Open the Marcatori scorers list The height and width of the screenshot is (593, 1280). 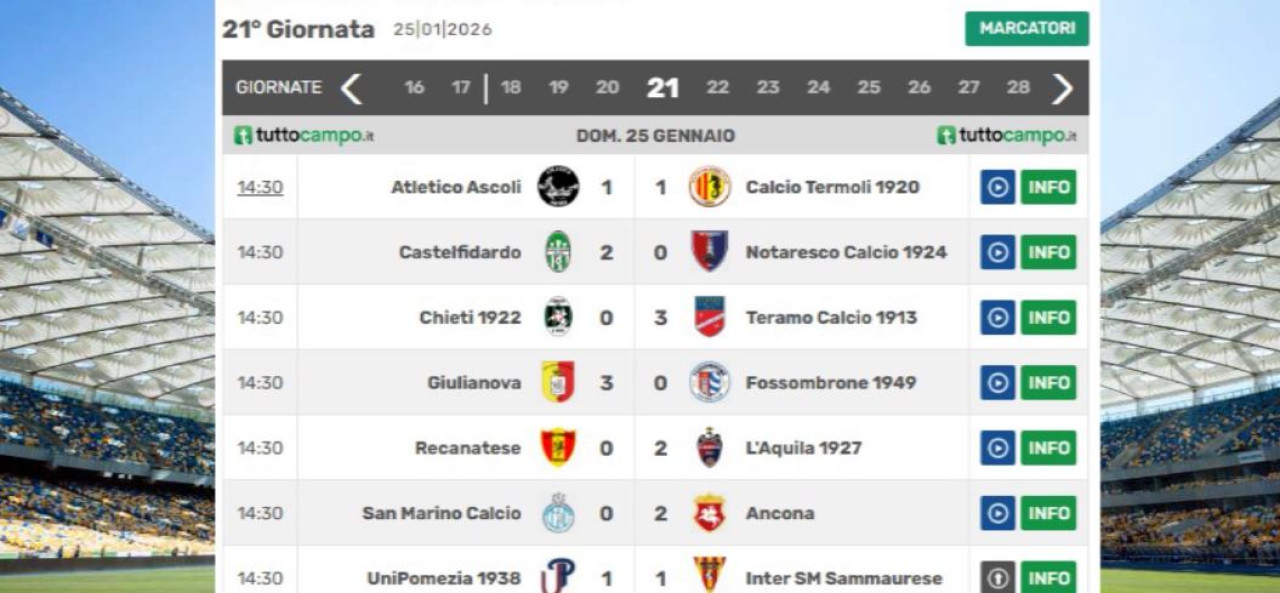pos(1026,29)
